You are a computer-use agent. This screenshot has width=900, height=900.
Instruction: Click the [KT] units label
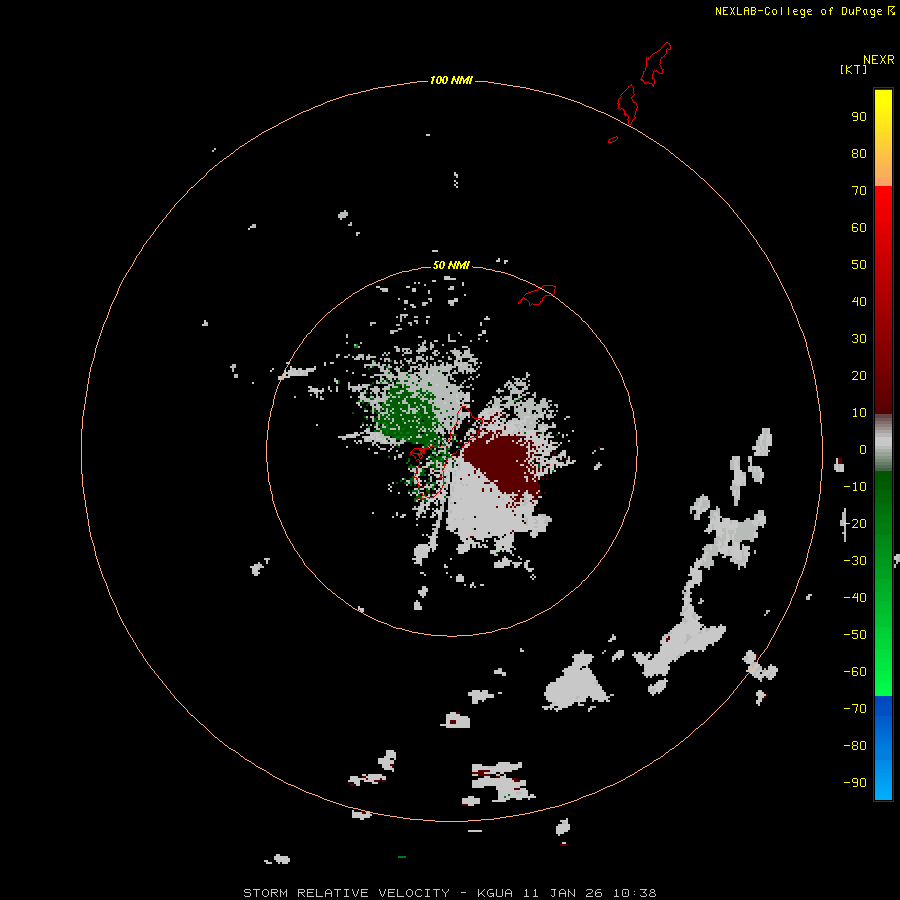pyautogui.click(x=853, y=69)
